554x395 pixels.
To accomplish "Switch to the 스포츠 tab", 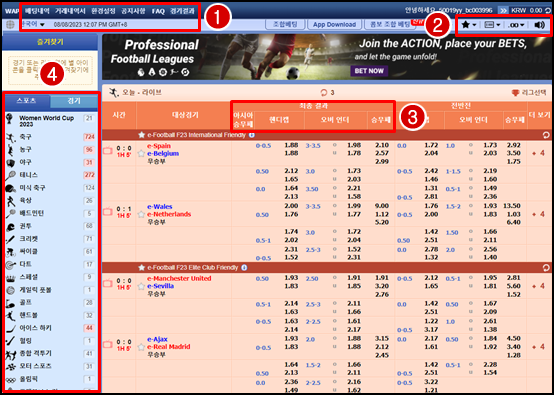I will click(x=26, y=101).
